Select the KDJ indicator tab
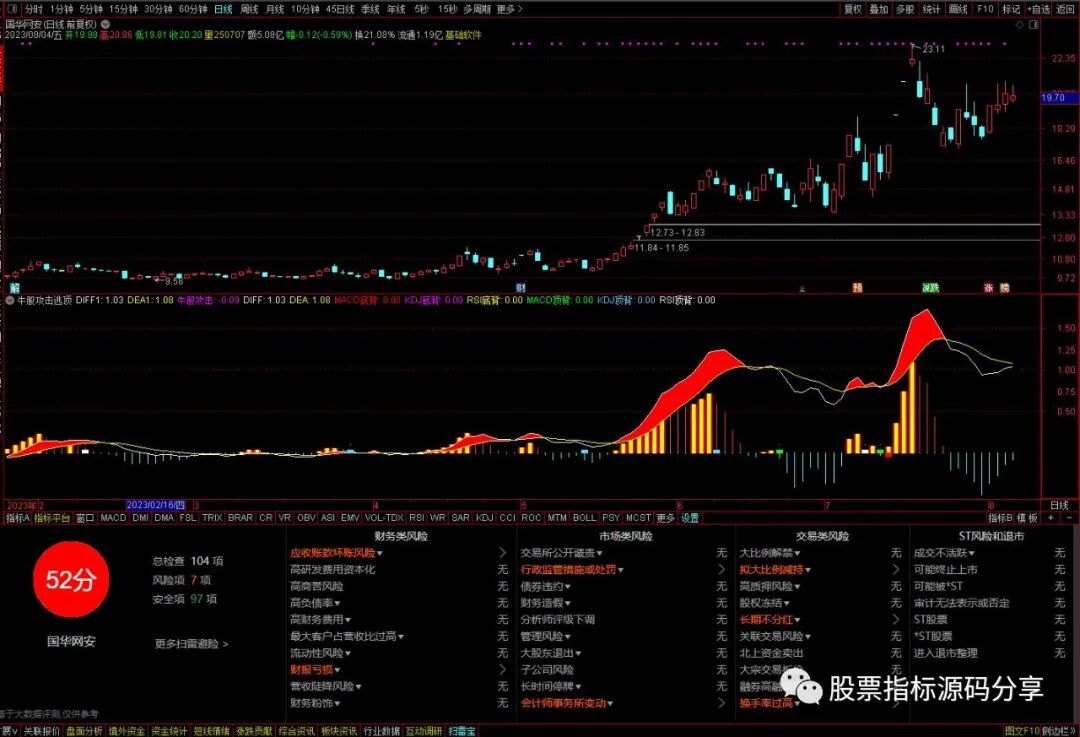The width and height of the screenshot is (1080, 737). click(x=484, y=518)
